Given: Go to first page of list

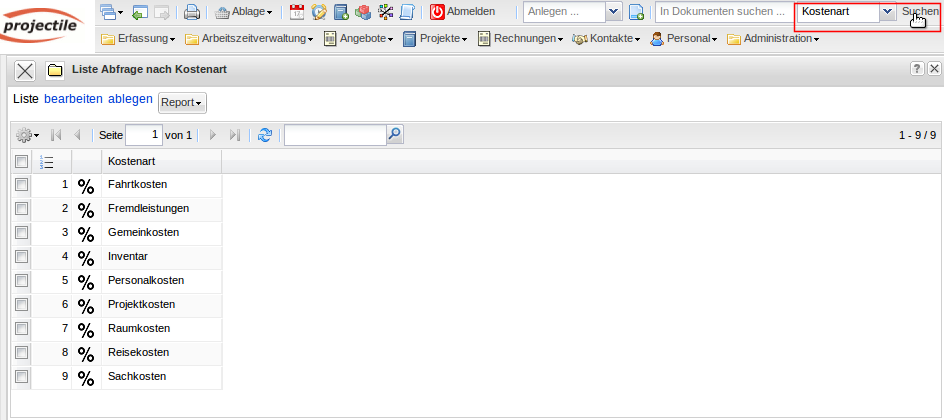Looking at the screenshot, I should point(56,135).
